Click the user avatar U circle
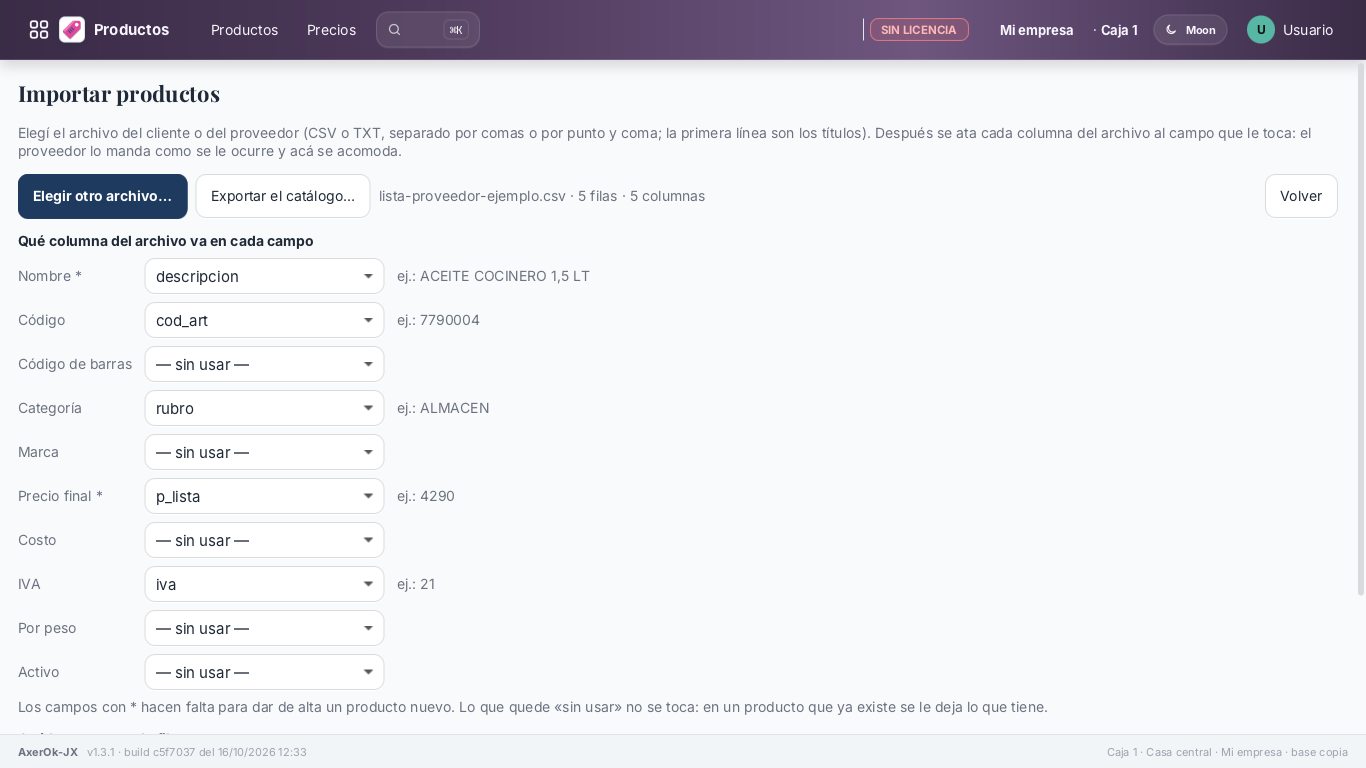The height and width of the screenshot is (768, 1366). point(1261,30)
